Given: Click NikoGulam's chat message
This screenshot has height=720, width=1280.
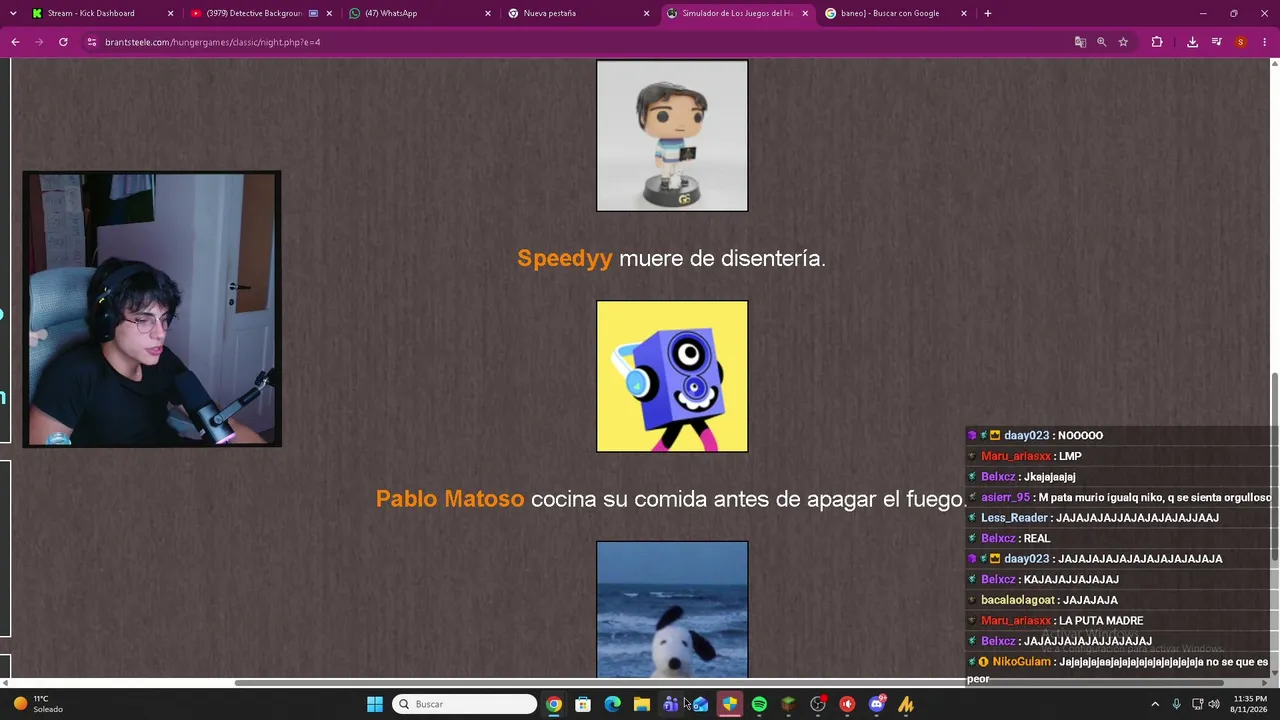Looking at the screenshot, I should pyautogui.click(x=1117, y=669).
